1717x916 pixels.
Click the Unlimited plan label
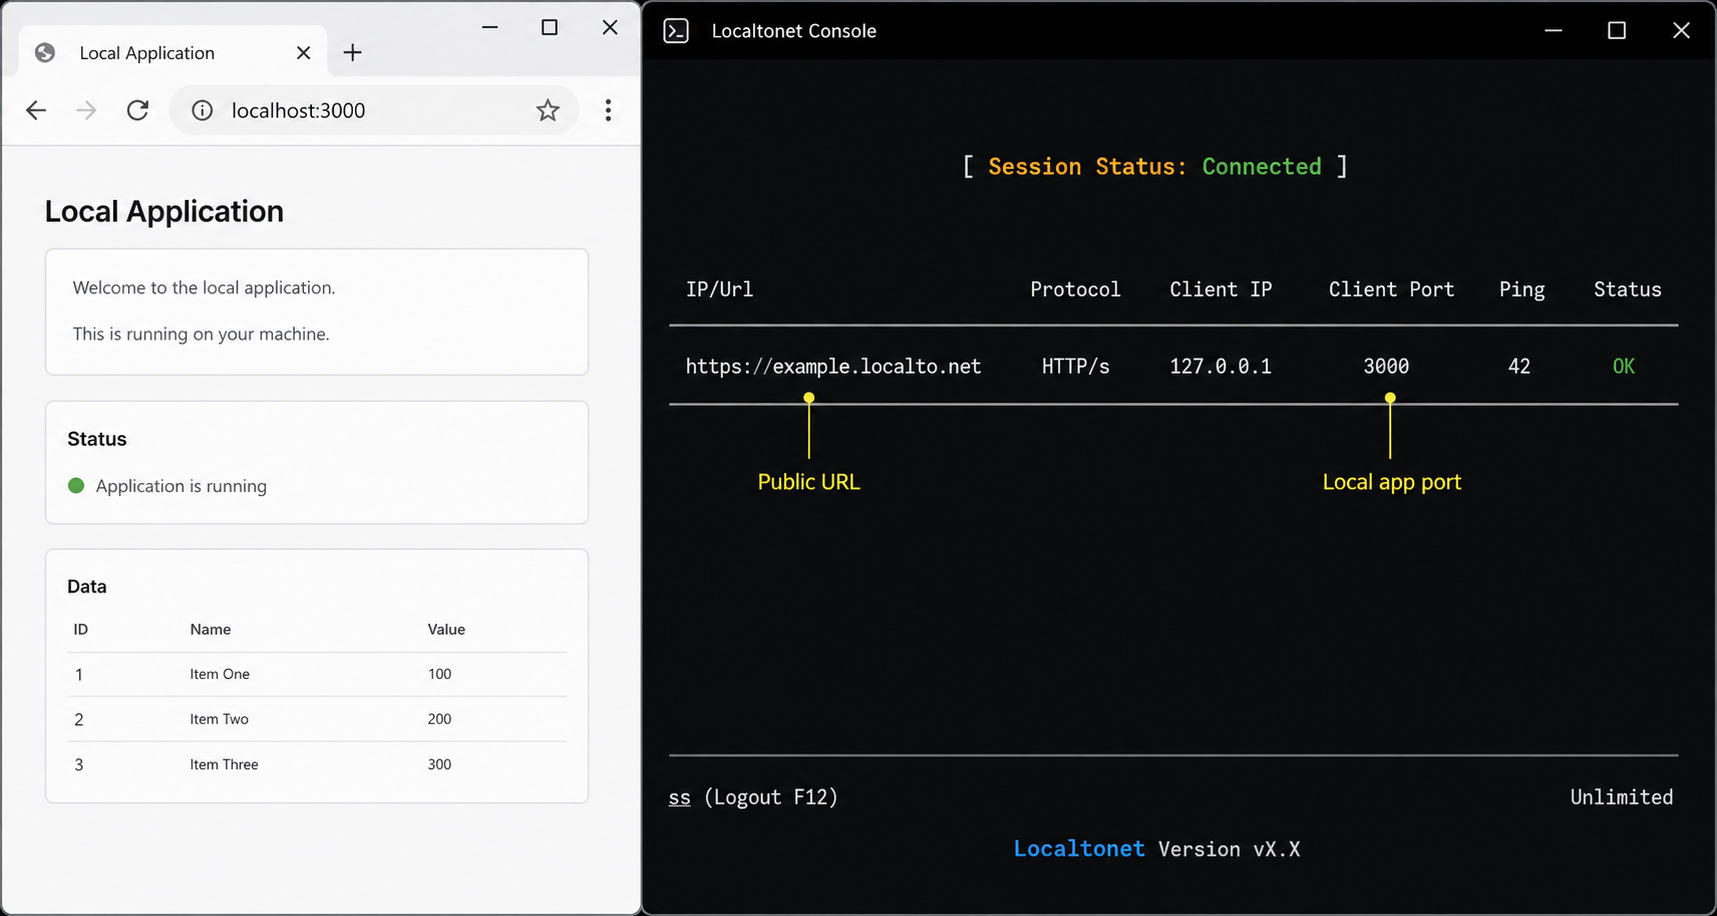coord(1622,798)
